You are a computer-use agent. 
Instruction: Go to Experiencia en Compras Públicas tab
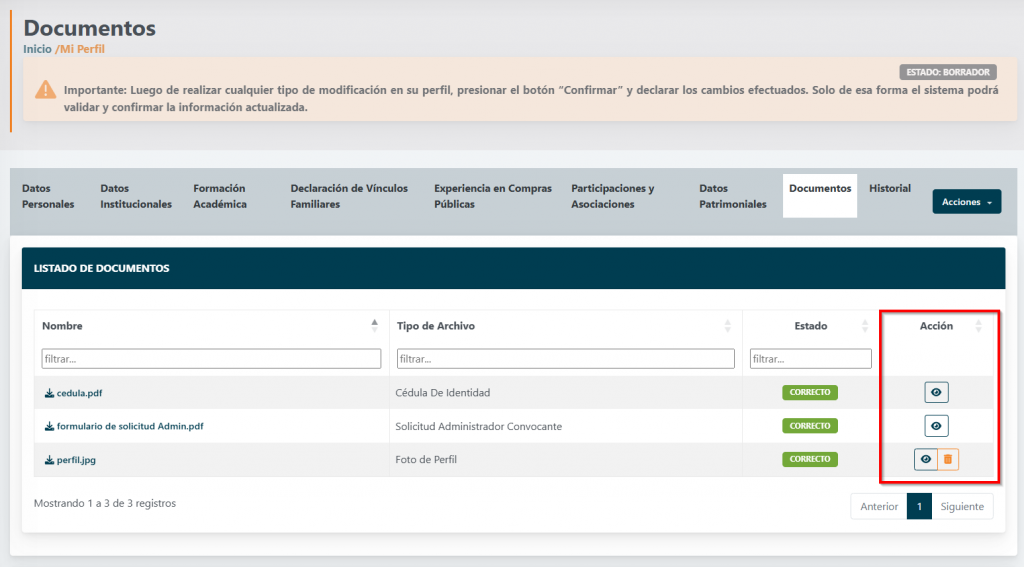click(493, 196)
